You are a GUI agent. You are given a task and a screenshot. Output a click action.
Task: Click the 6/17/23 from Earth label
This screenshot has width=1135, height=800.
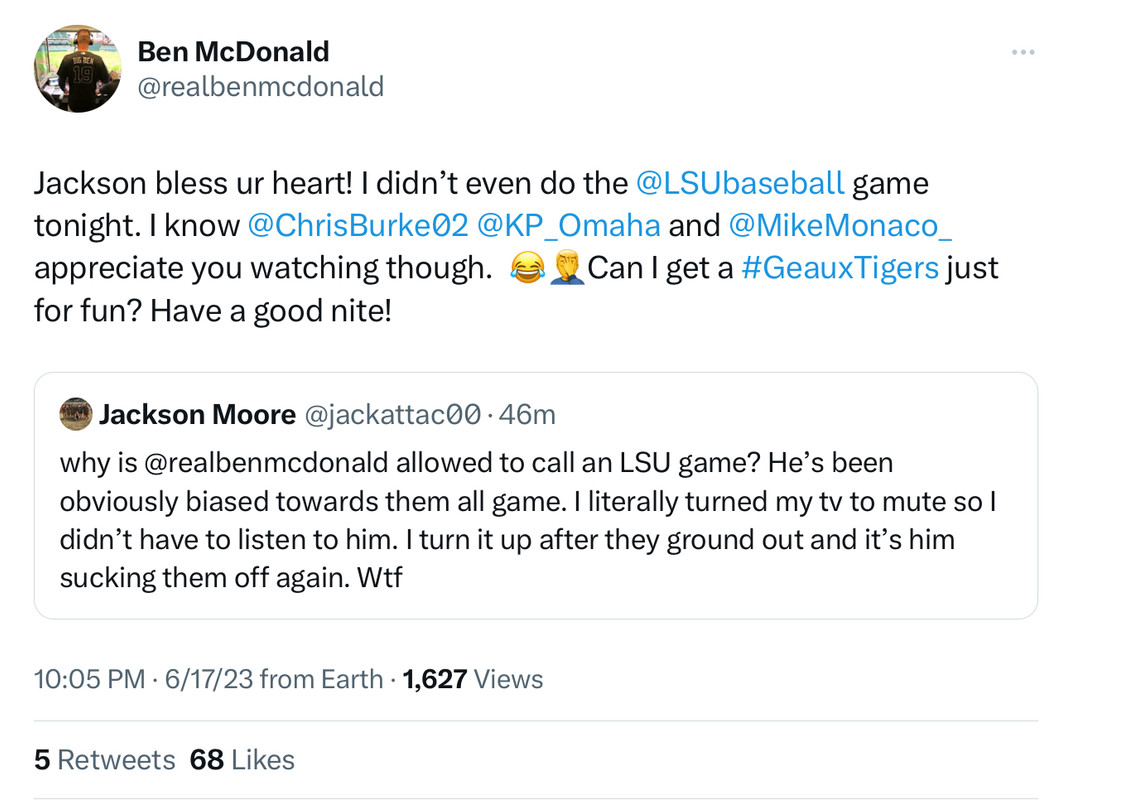[x=273, y=680]
